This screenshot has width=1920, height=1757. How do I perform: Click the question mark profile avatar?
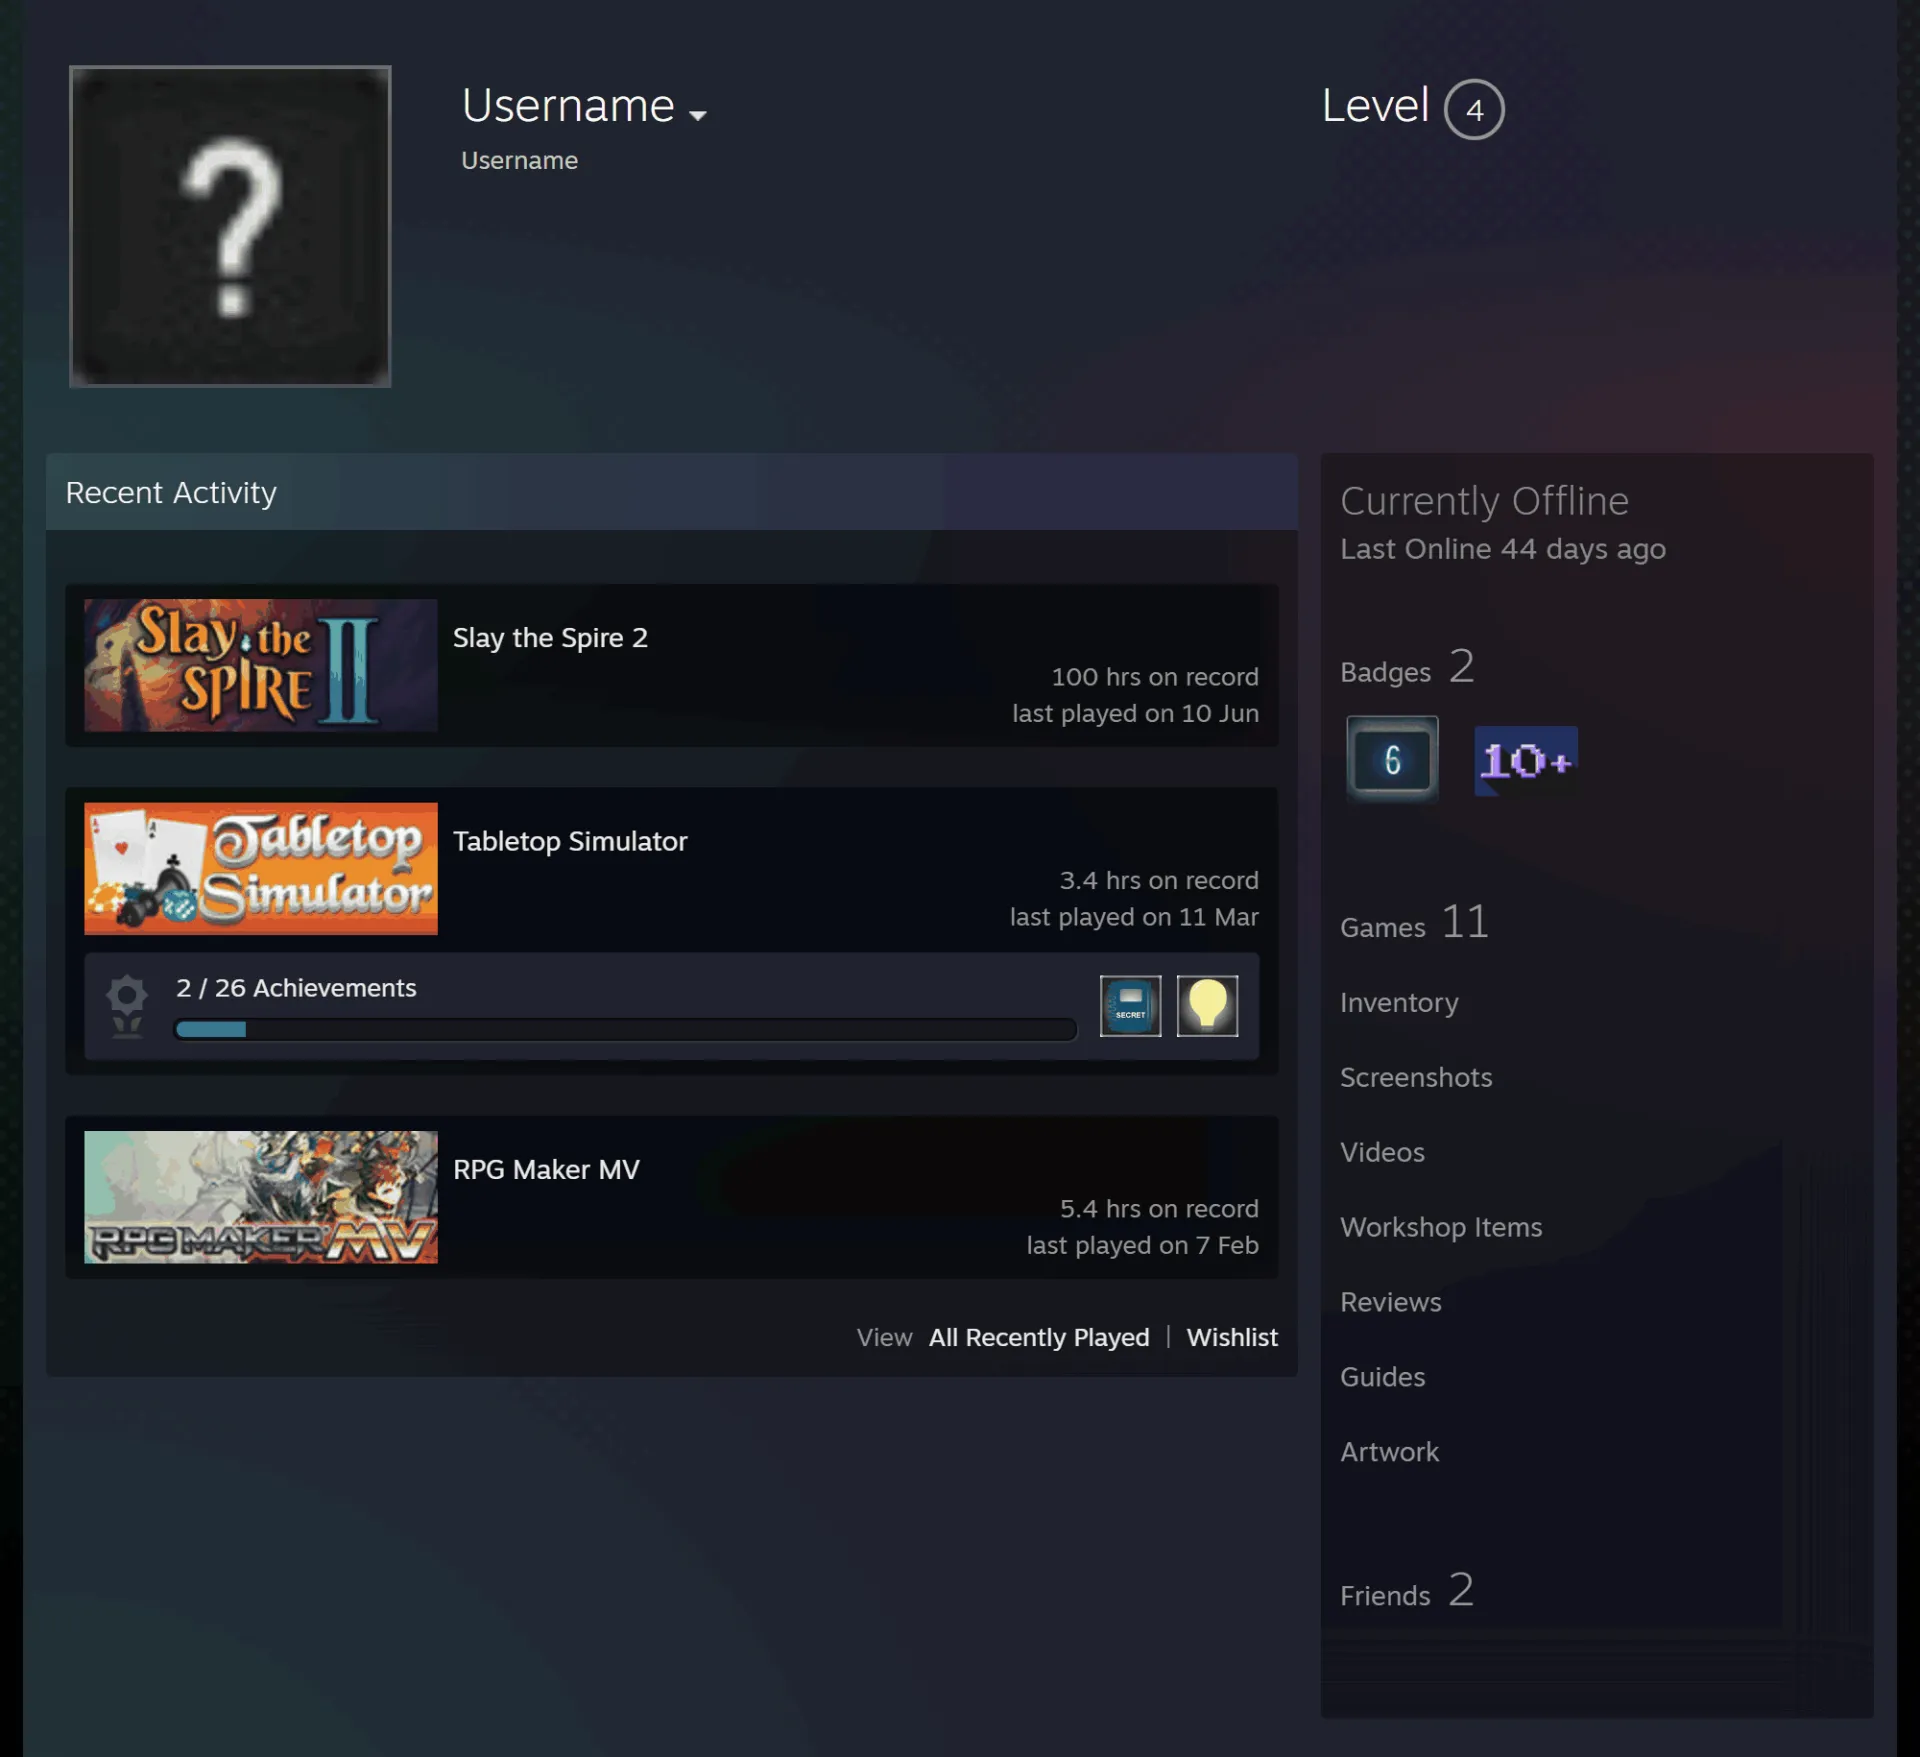click(230, 226)
